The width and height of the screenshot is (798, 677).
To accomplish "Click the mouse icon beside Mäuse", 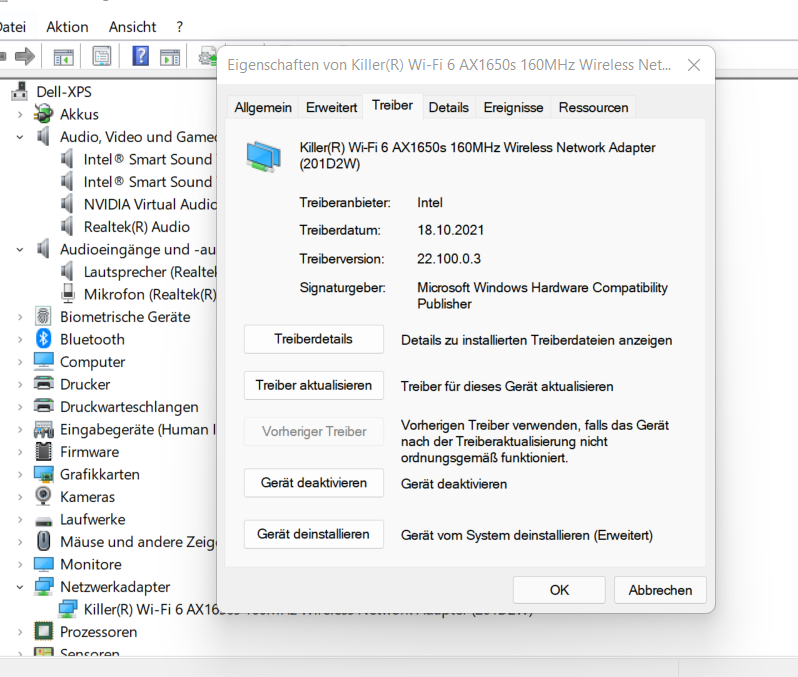I will (44, 541).
